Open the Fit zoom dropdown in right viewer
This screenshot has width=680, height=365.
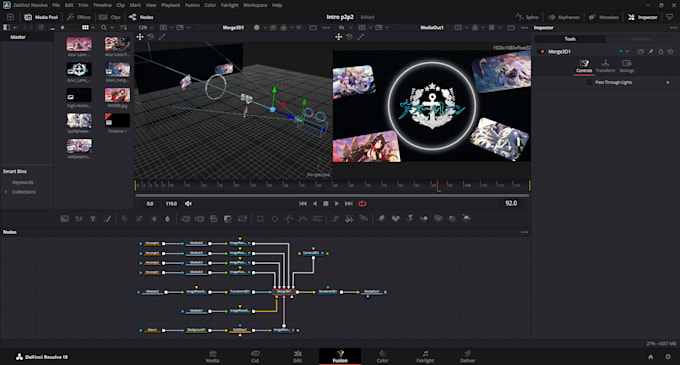[x=344, y=28]
